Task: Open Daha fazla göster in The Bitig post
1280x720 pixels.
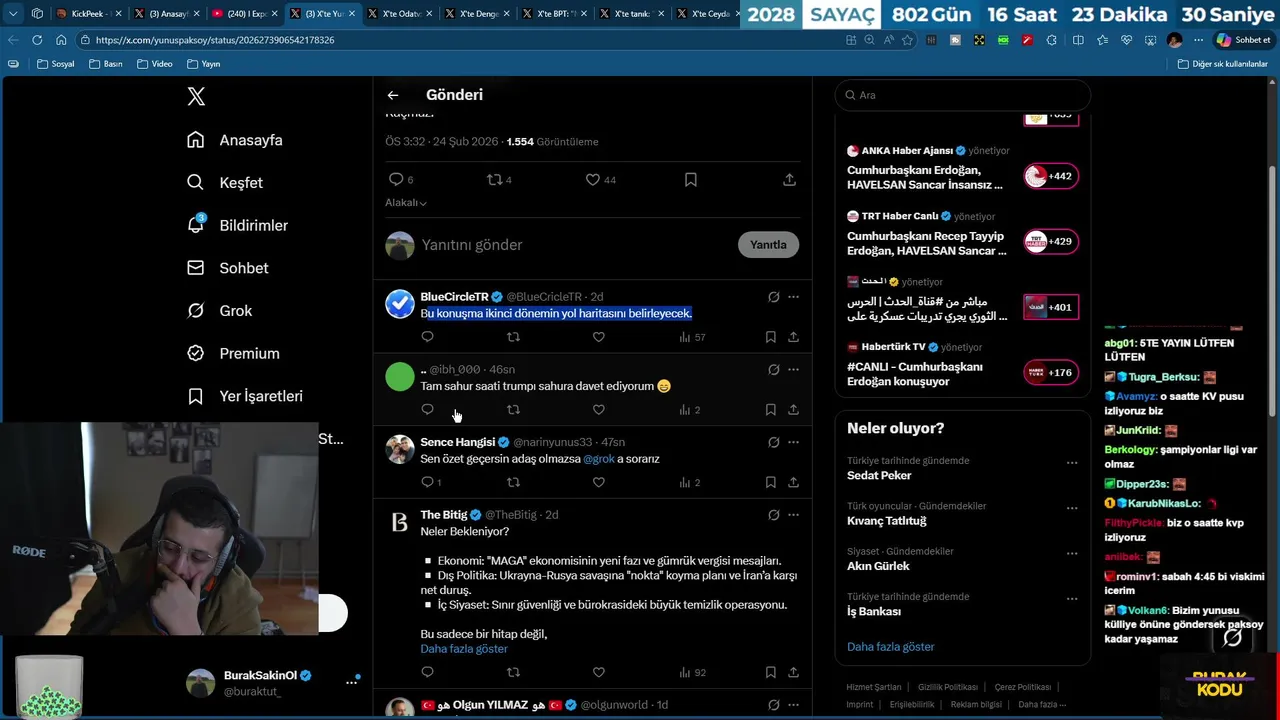Action: [464, 649]
